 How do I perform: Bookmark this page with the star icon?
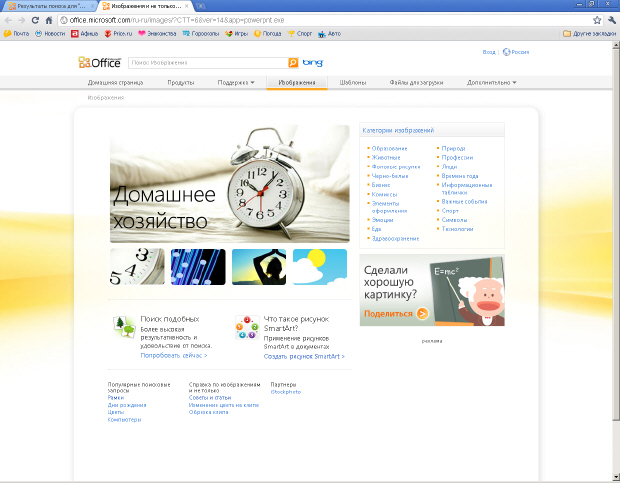point(597,20)
